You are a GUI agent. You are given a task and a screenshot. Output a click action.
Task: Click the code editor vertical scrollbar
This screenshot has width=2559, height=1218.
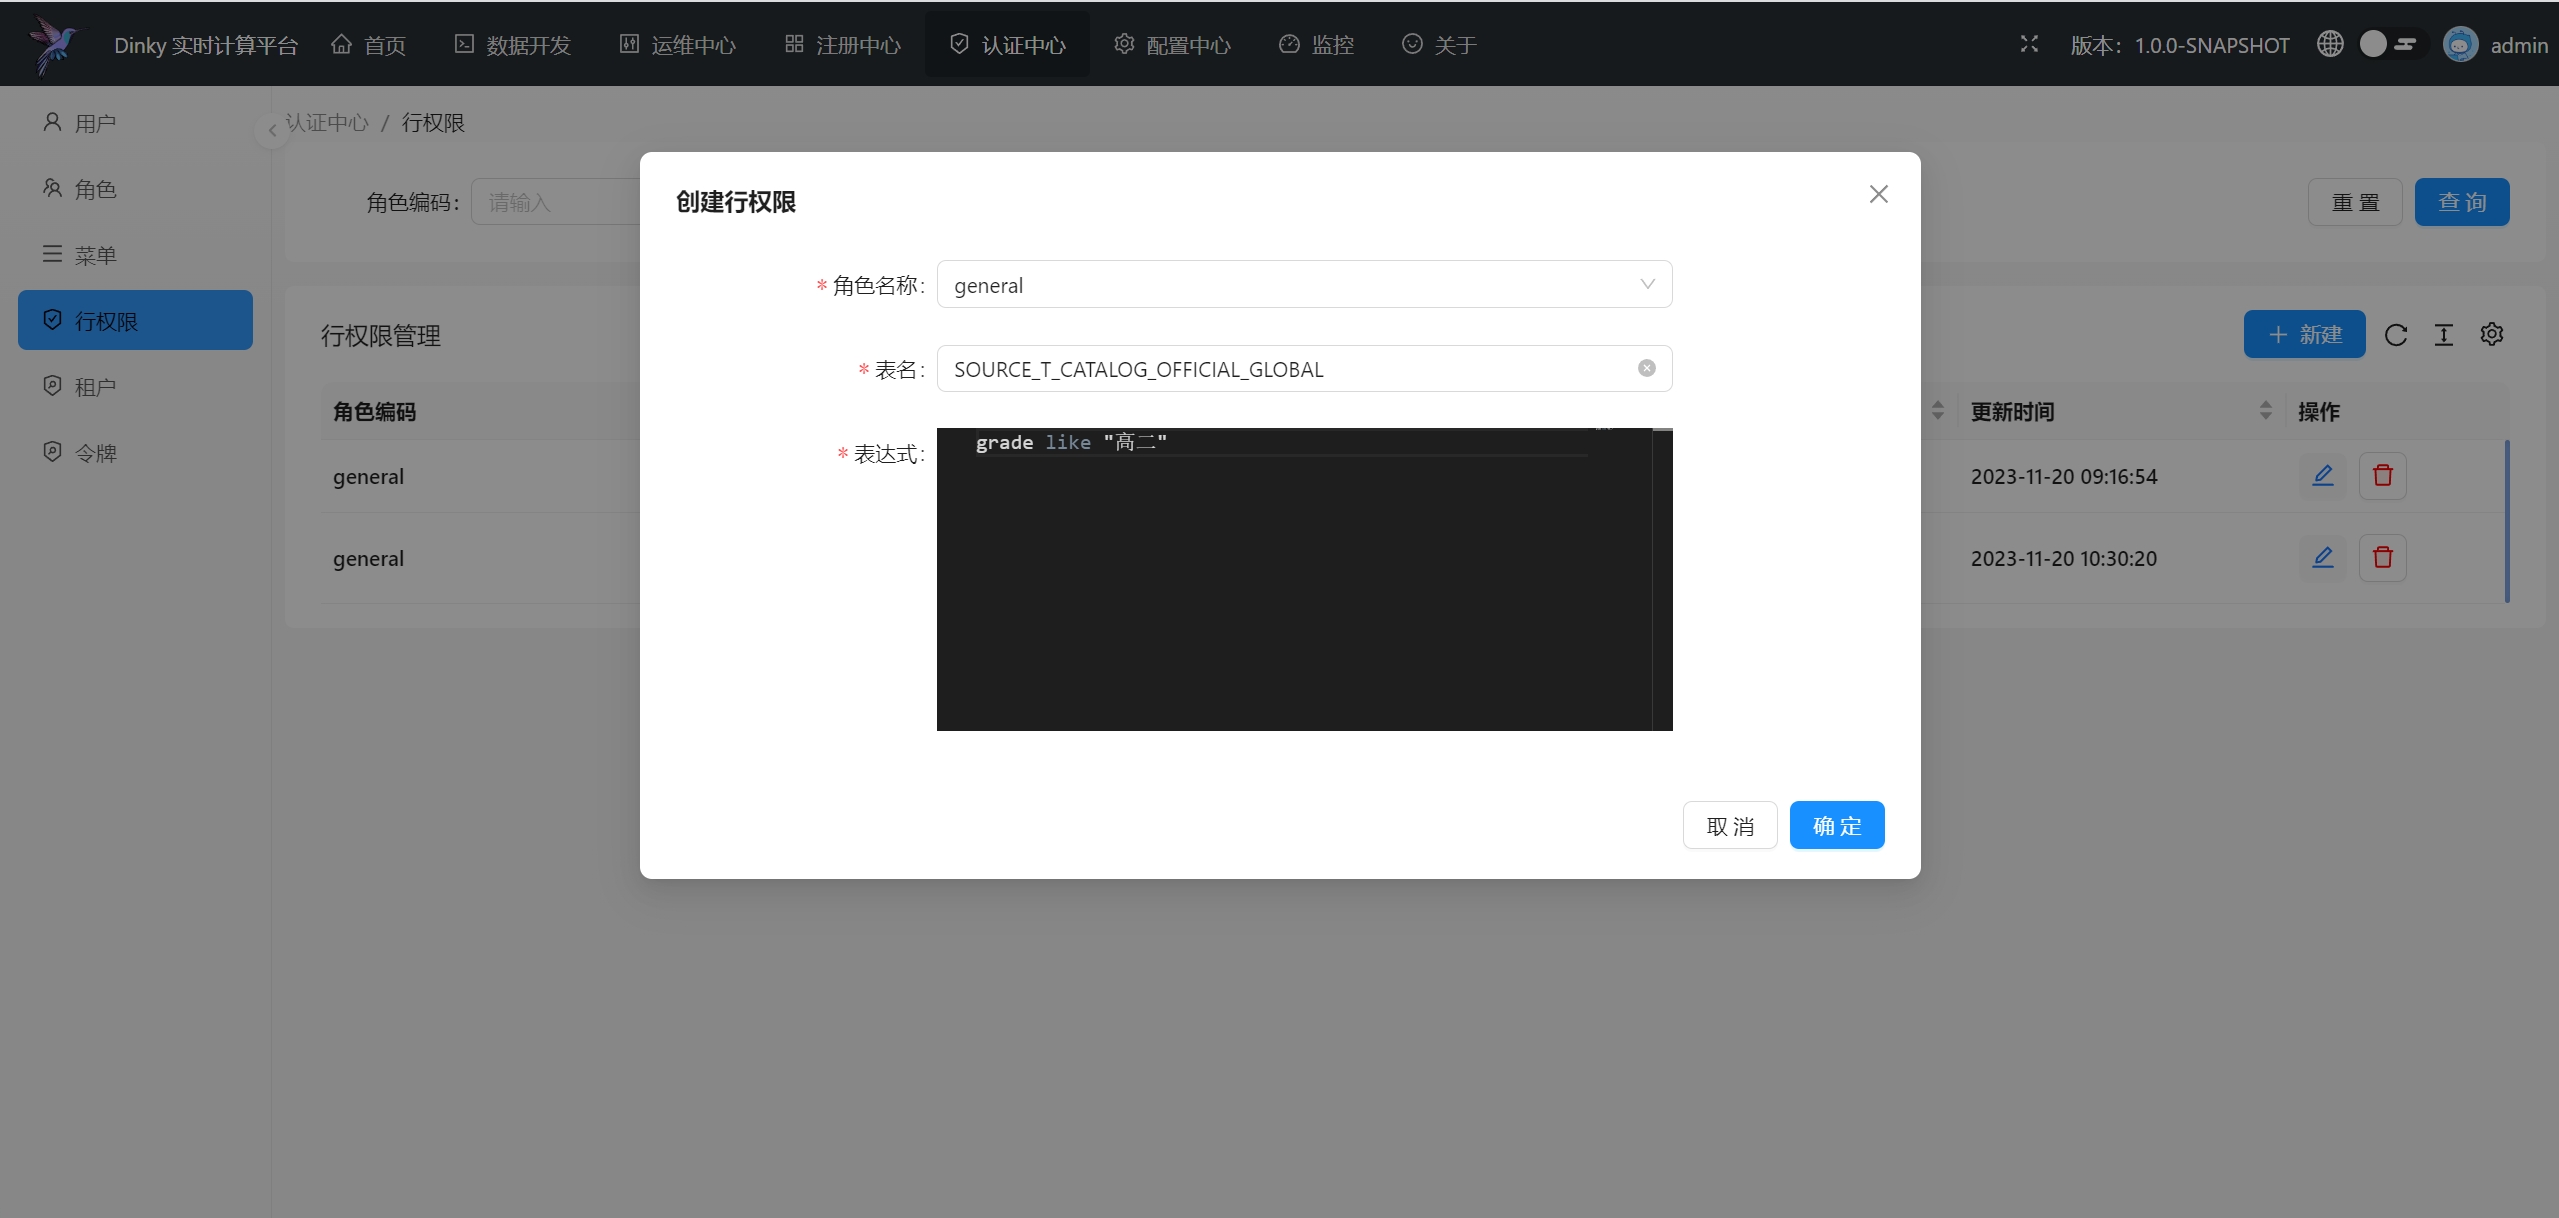[x=1662, y=580]
